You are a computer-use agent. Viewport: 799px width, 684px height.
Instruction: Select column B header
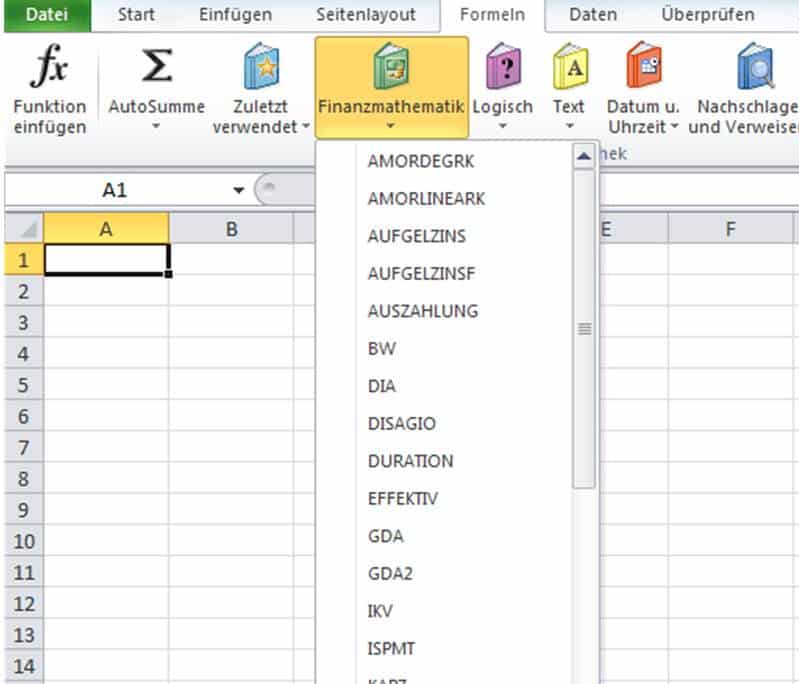[x=231, y=229]
